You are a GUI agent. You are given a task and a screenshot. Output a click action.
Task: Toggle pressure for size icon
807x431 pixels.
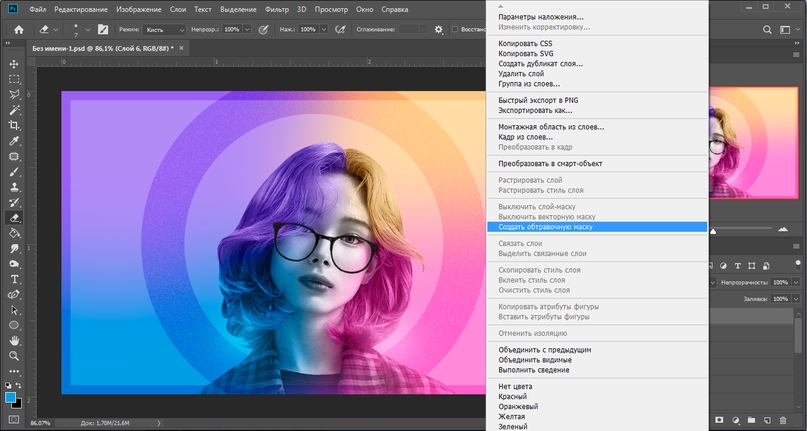tap(340, 29)
